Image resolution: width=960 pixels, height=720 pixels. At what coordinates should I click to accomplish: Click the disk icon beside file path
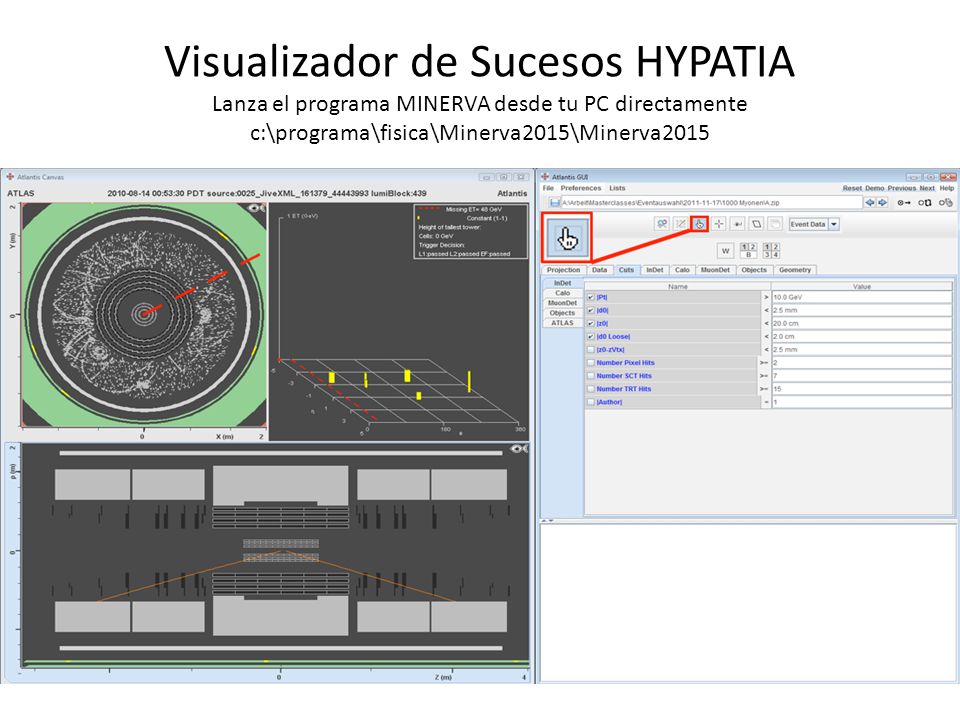click(555, 203)
